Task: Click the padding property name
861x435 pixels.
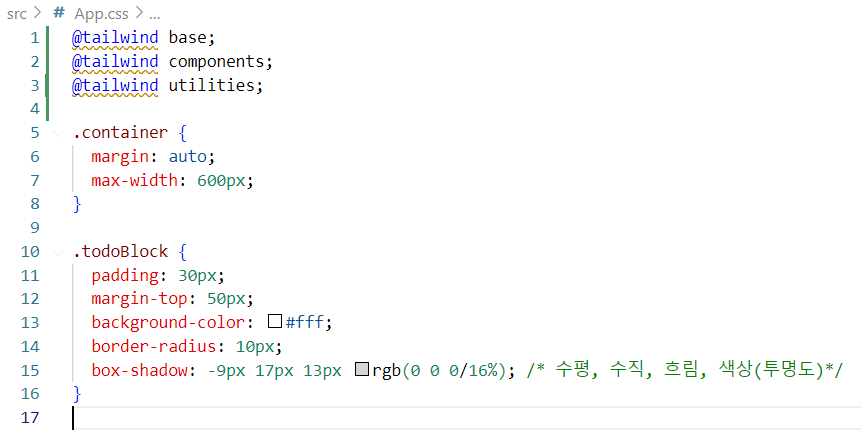Action: pos(125,276)
